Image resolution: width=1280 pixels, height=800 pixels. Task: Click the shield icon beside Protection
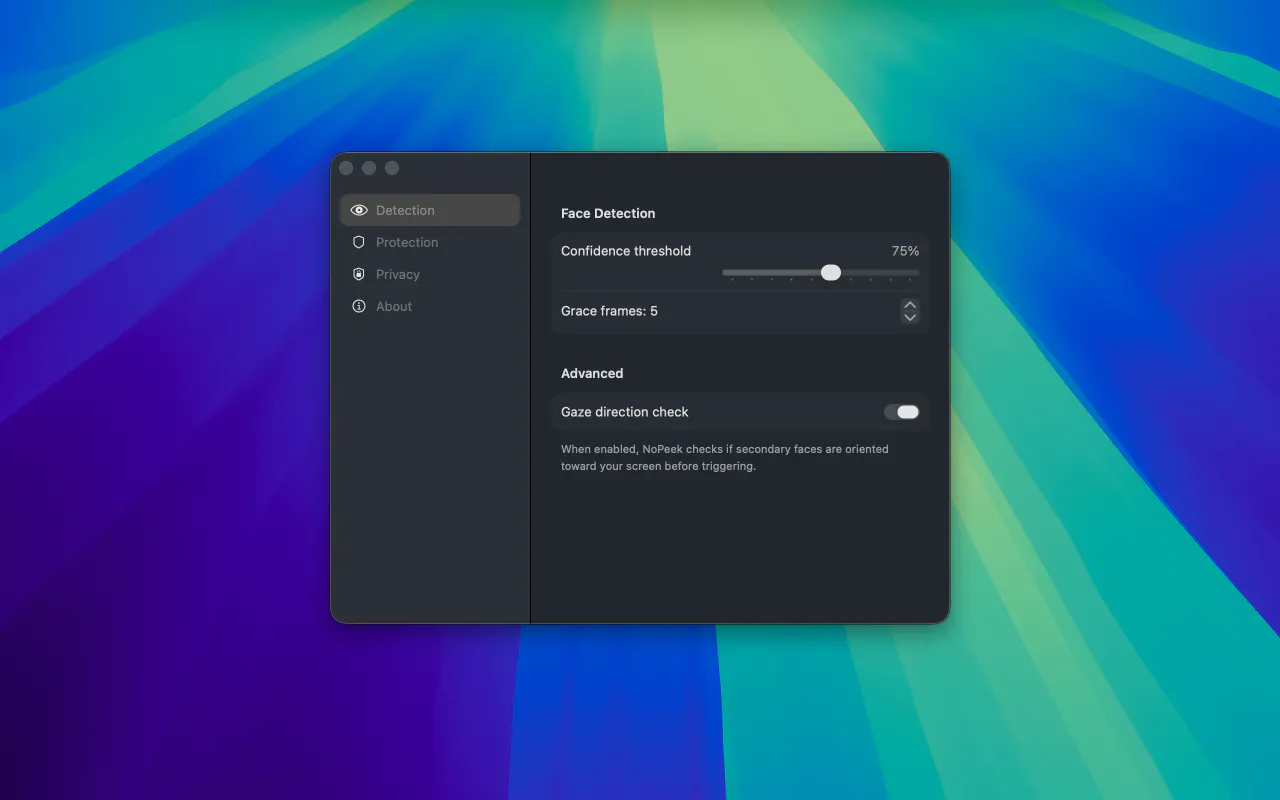pyautogui.click(x=359, y=242)
